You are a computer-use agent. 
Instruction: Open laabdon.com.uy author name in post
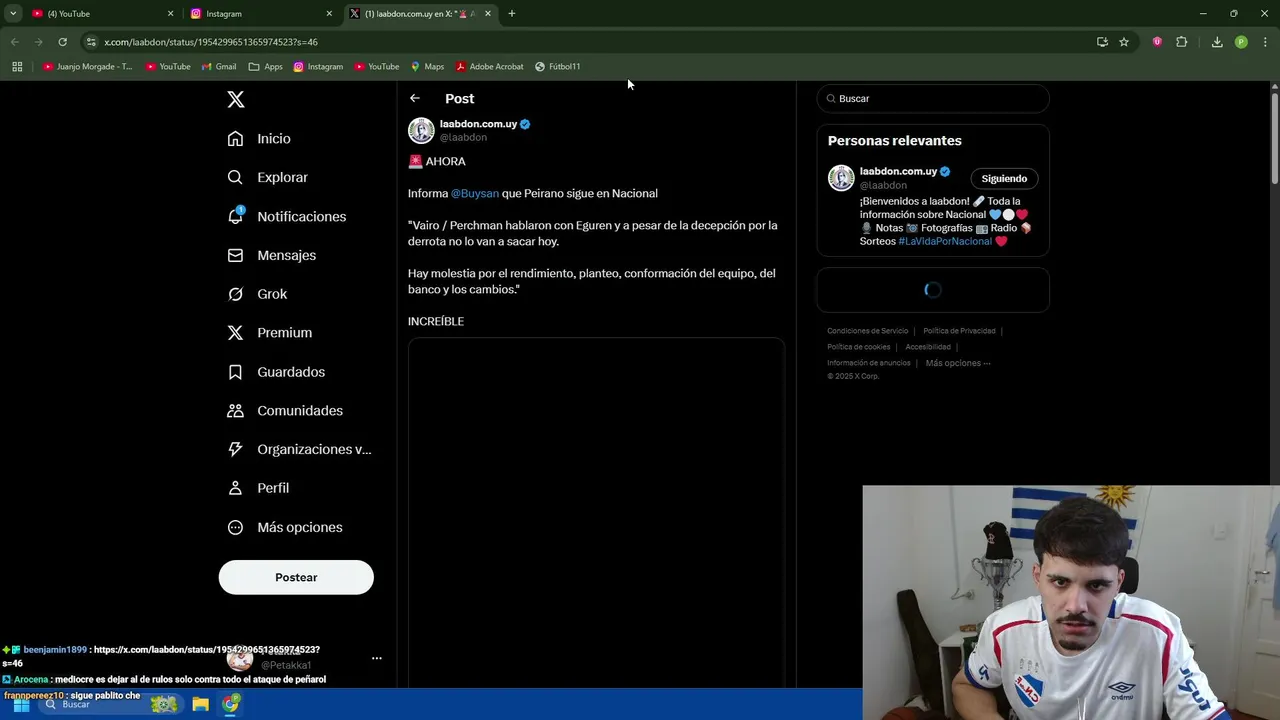pos(478,124)
